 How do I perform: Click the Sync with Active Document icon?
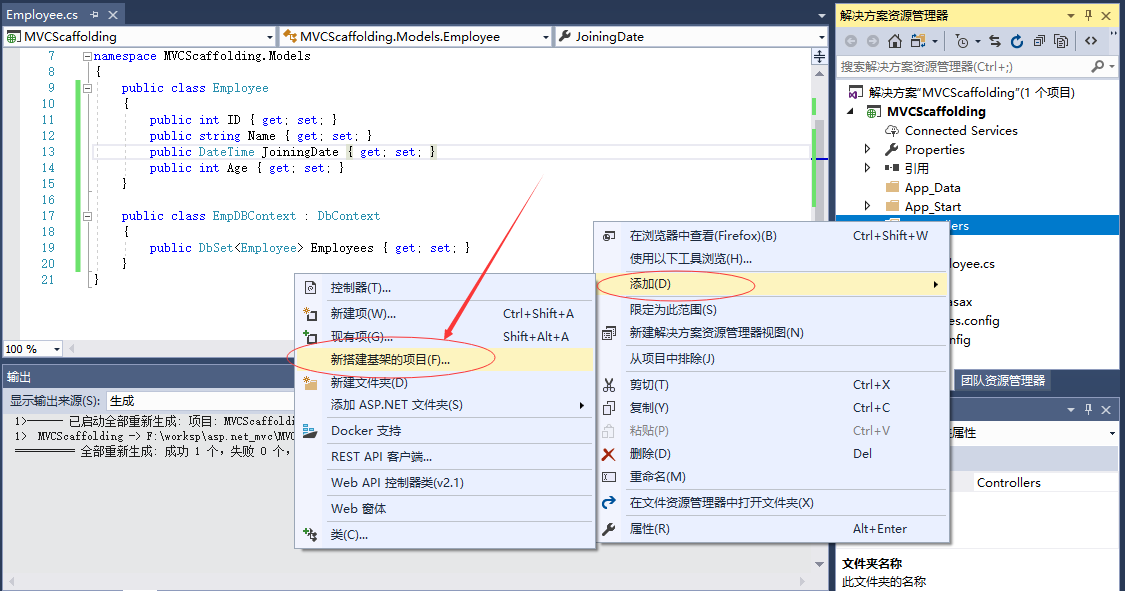click(x=995, y=41)
